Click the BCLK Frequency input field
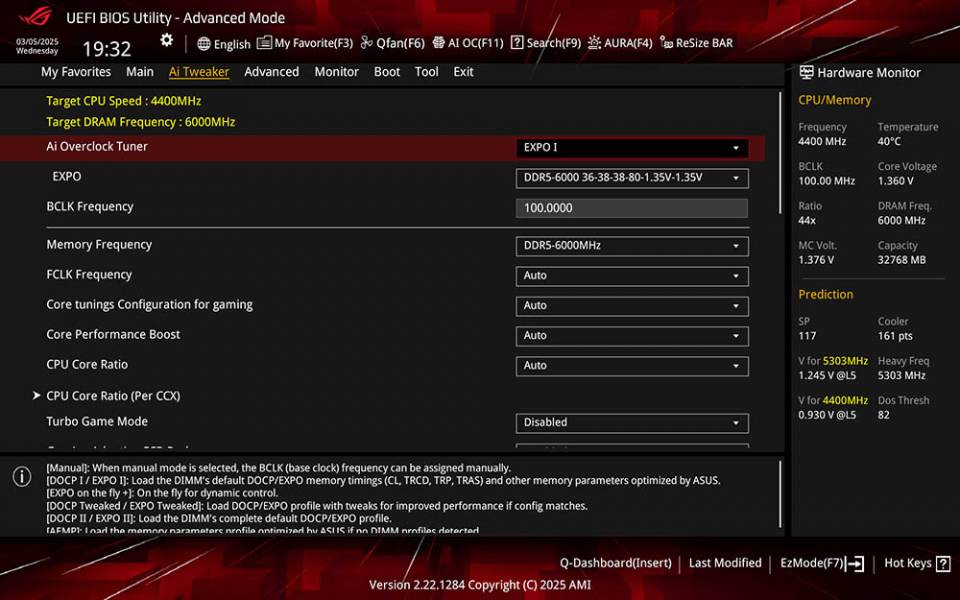 (x=632, y=208)
